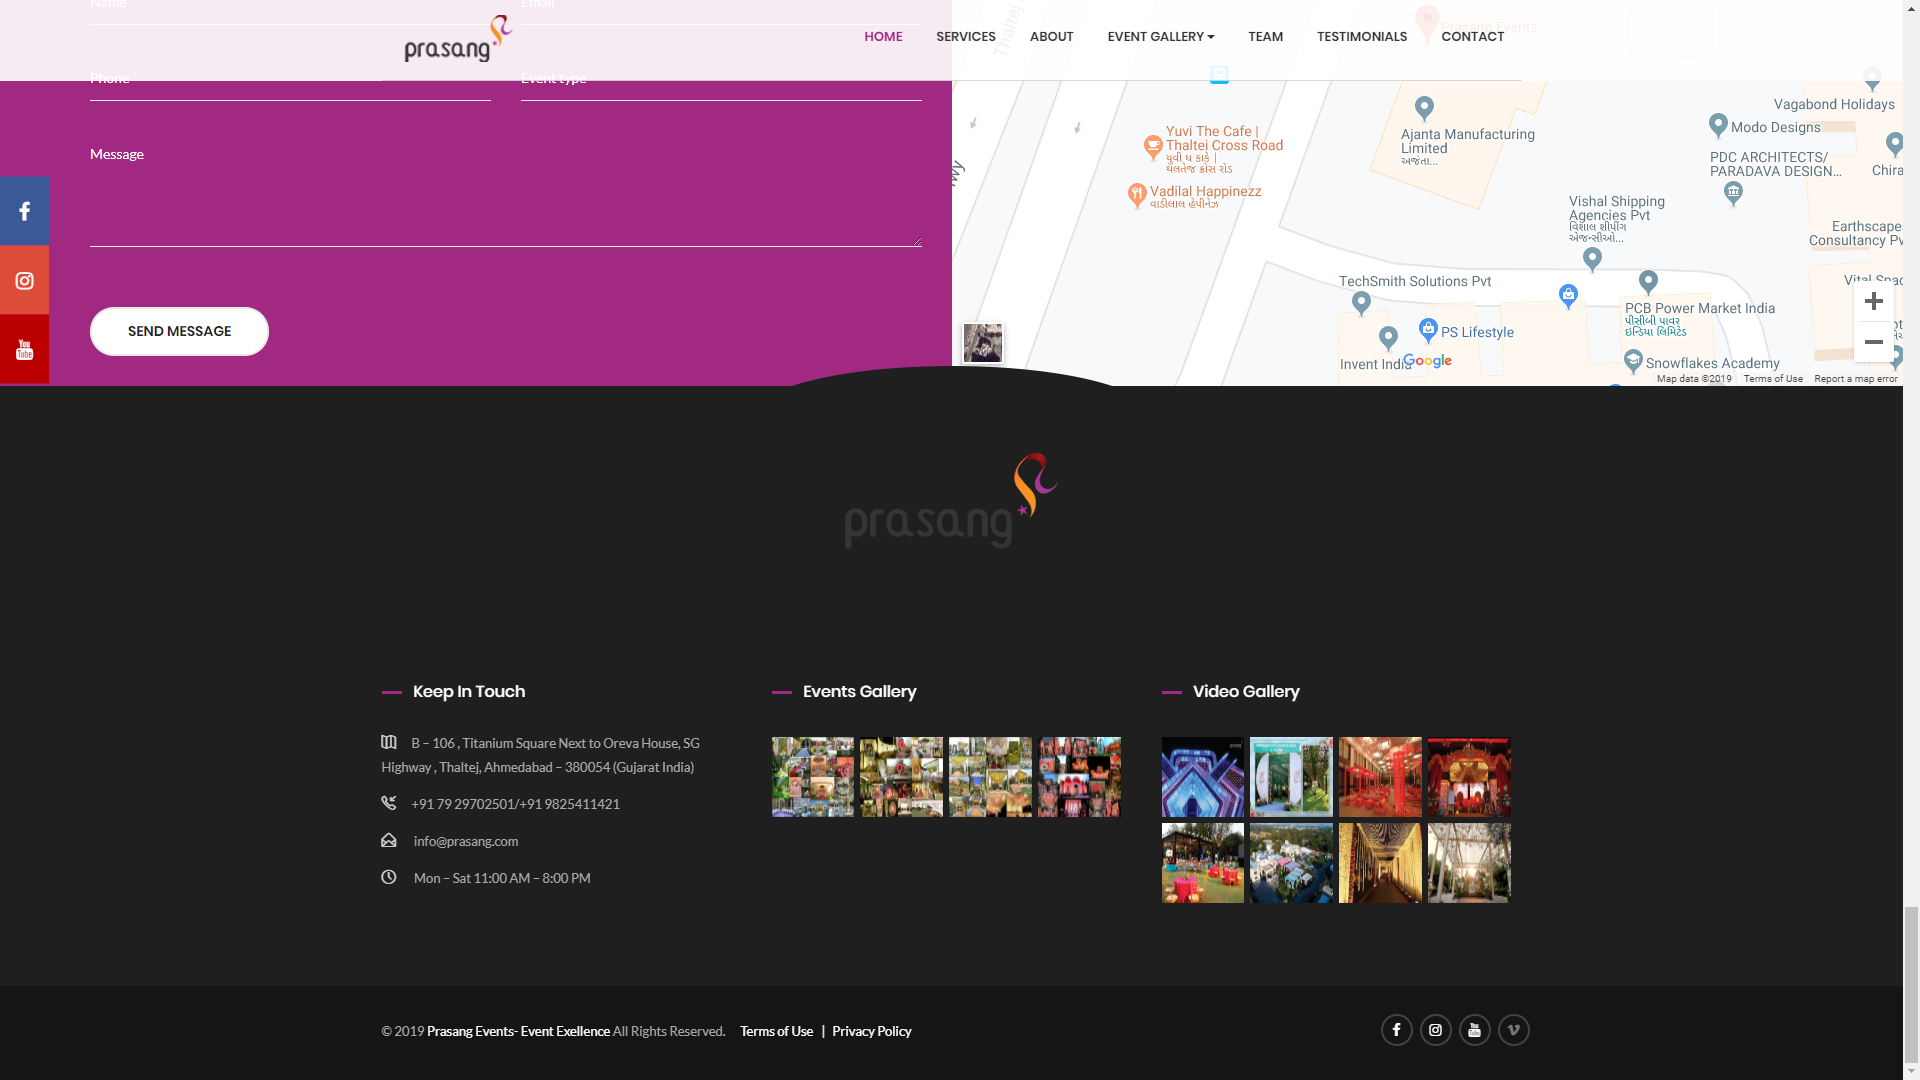Click the clock icon beside hours
1920x1080 pixels.
[389, 877]
